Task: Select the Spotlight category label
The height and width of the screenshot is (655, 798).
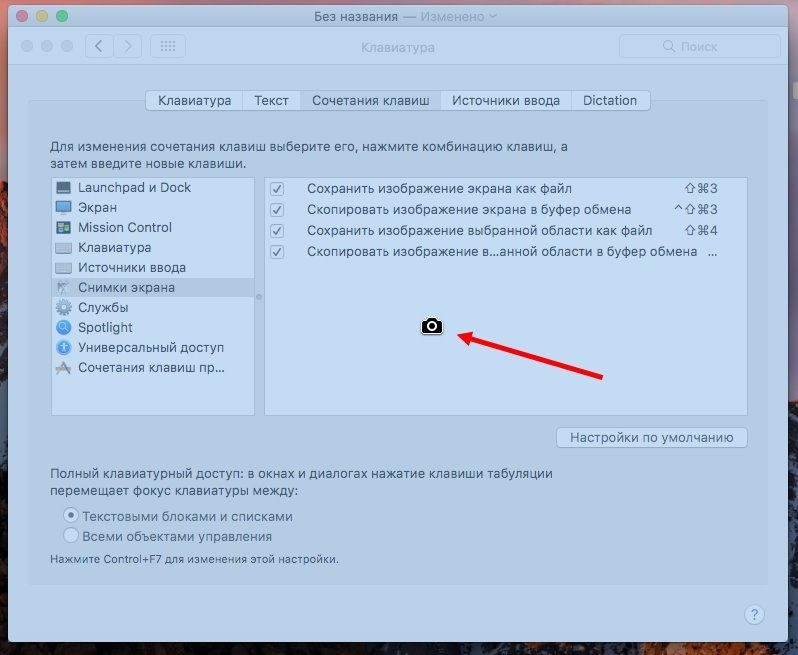Action: (x=105, y=327)
